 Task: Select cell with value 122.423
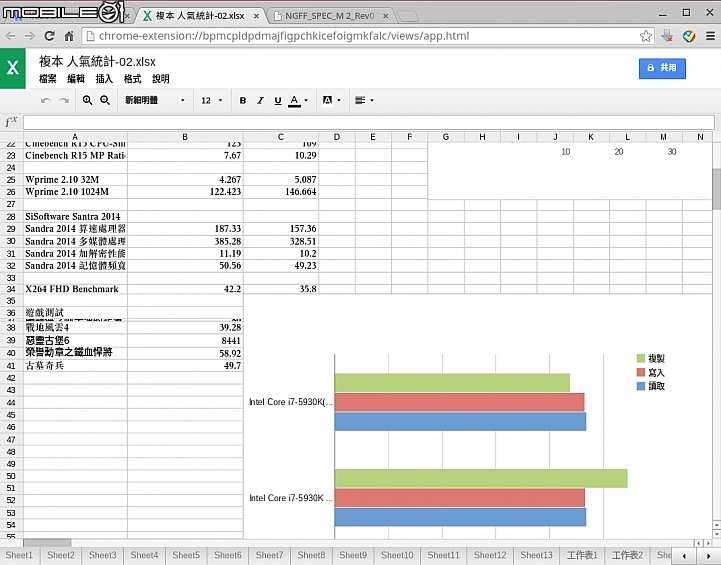[x=185, y=192]
